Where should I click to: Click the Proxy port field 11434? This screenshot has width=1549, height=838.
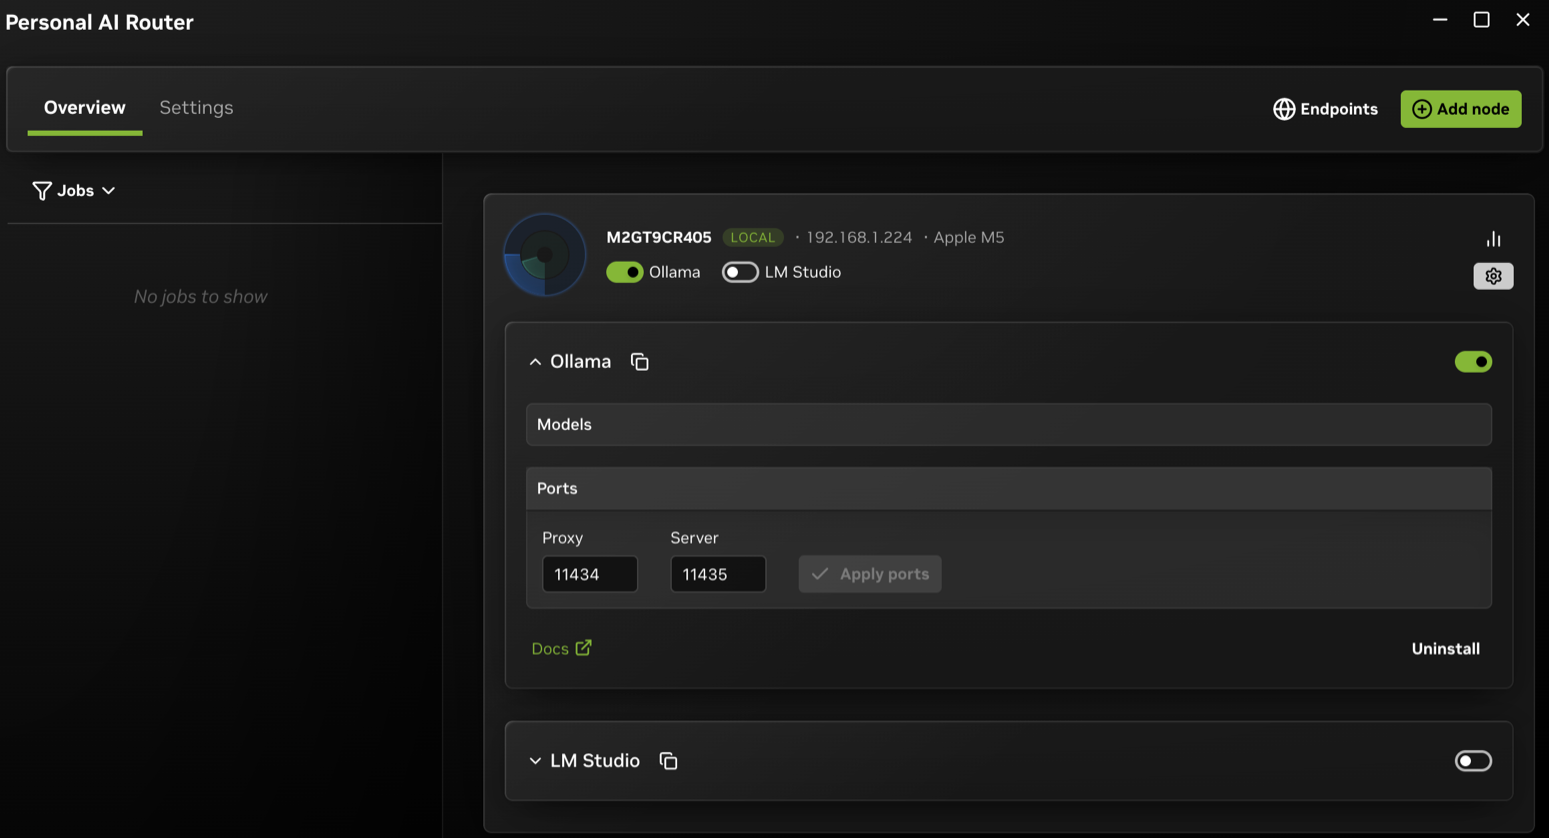590,574
